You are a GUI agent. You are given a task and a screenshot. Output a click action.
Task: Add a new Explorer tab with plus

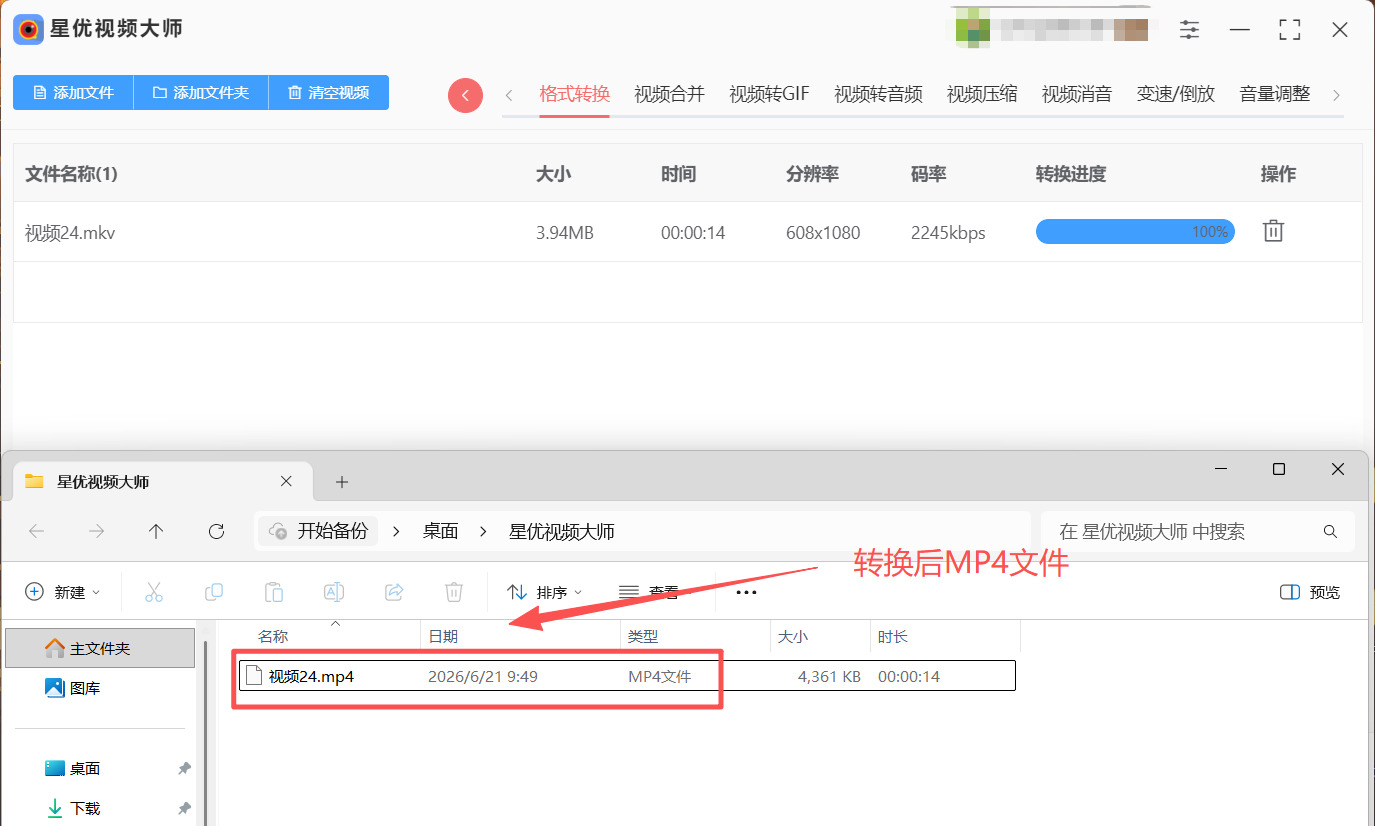click(x=342, y=482)
